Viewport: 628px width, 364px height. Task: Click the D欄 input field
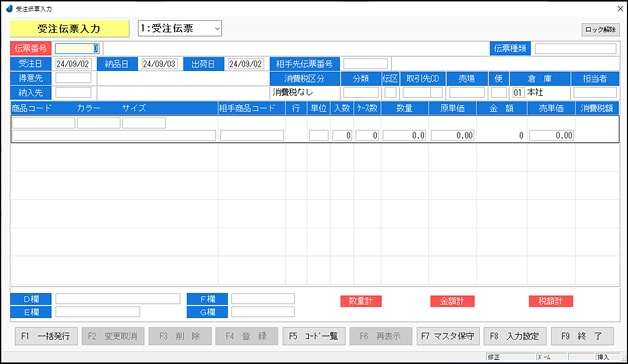point(118,299)
